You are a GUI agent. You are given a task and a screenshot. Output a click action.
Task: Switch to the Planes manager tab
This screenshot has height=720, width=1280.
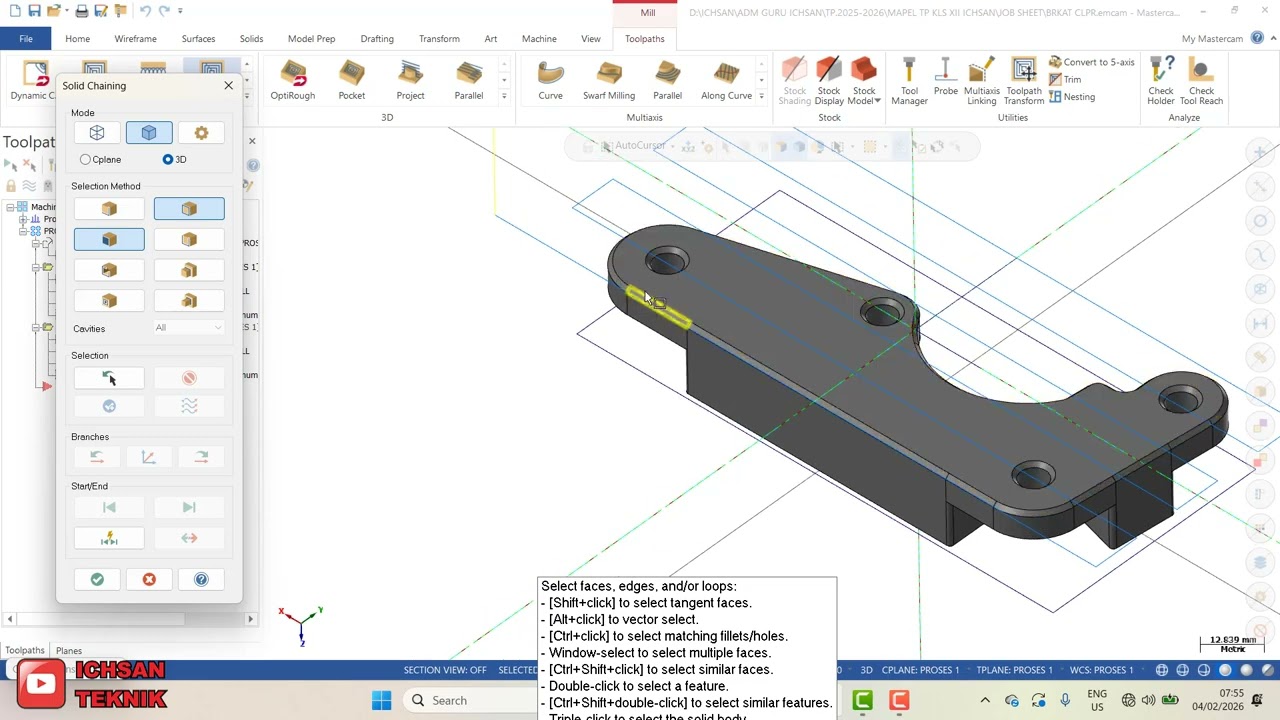click(x=69, y=650)
